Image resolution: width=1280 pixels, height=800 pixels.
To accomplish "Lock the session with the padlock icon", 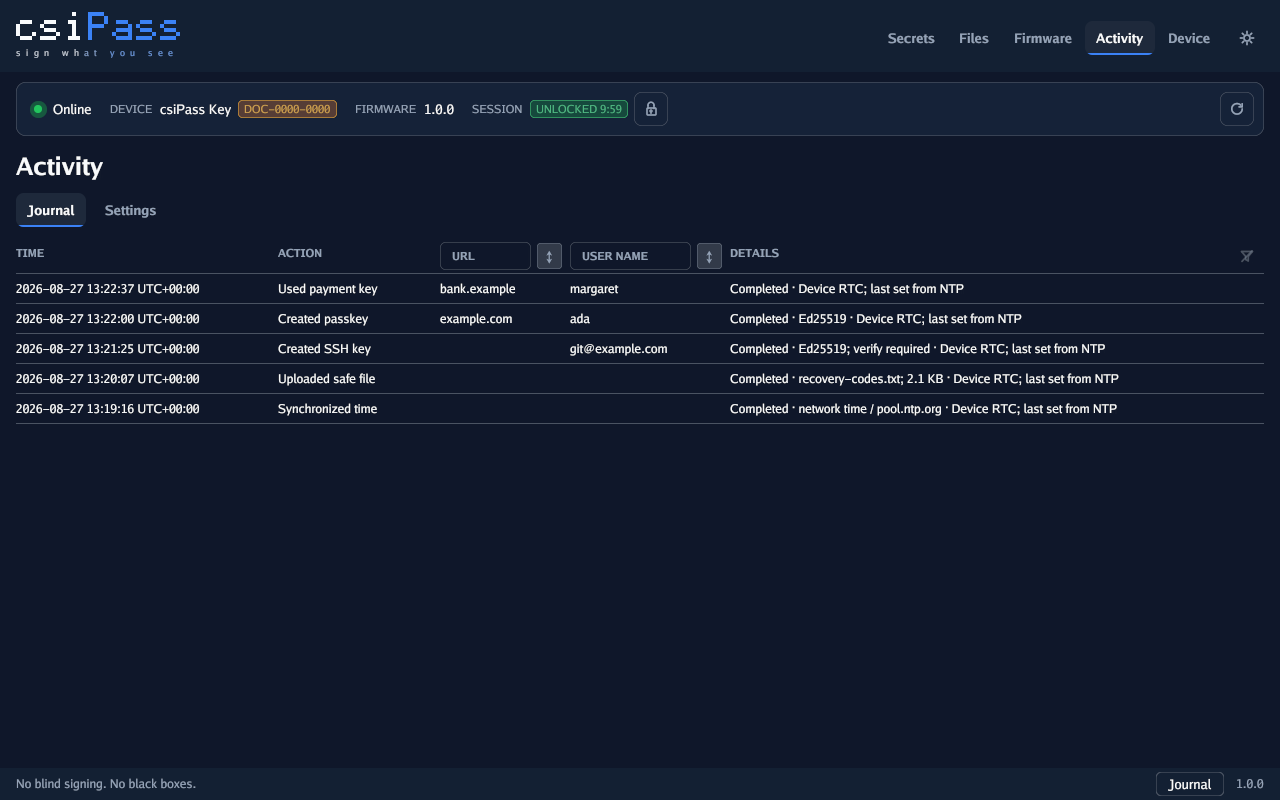I will coord(651,109).
